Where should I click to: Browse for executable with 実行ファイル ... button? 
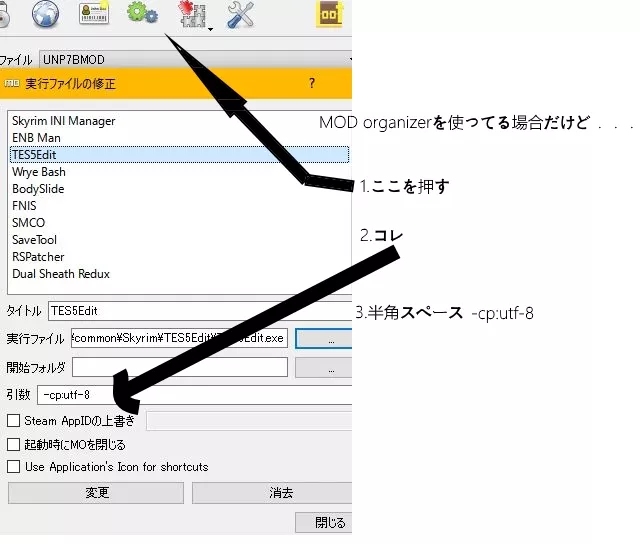323,339
